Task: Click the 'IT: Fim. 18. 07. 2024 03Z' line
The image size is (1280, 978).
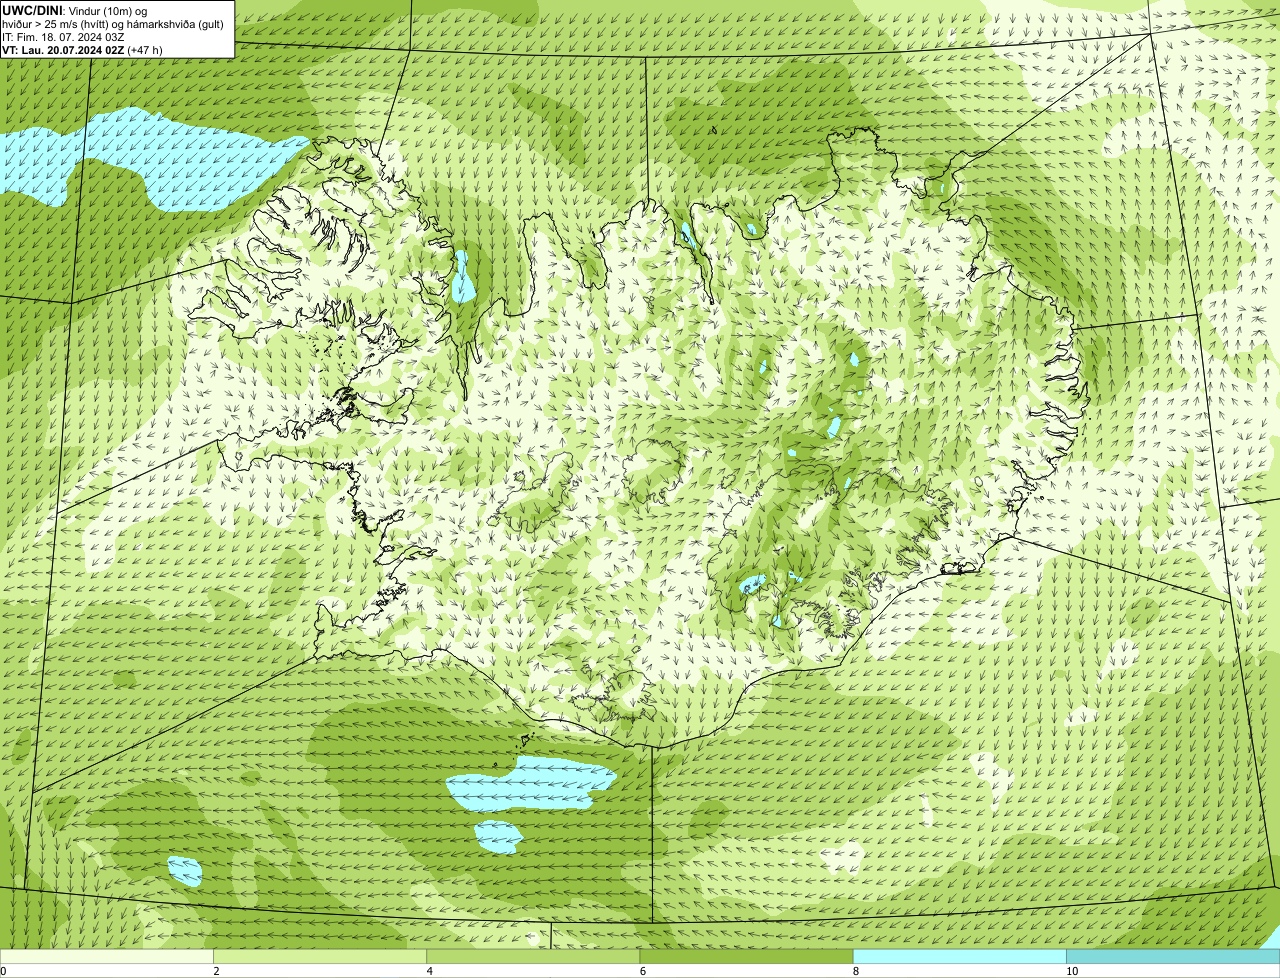Action: 63,37
